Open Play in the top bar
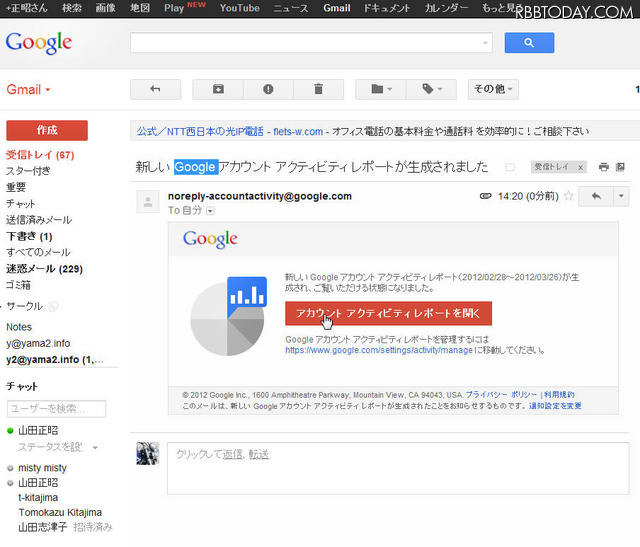This screenshot has height=547, width=640. [174, 8]
